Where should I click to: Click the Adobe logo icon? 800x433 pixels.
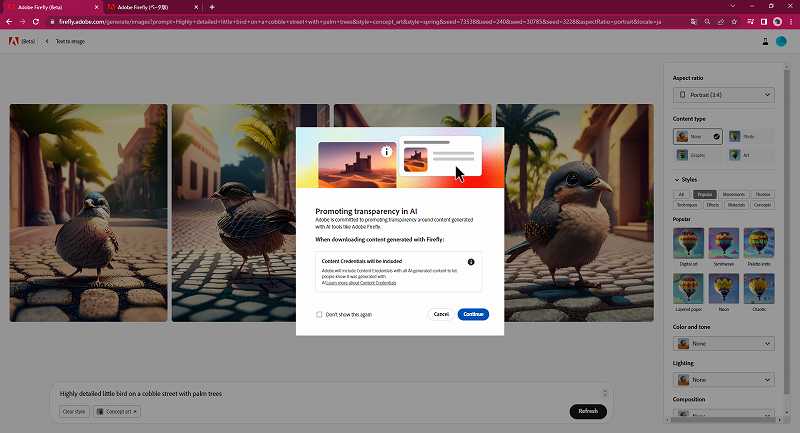click(x=13, y=41)
